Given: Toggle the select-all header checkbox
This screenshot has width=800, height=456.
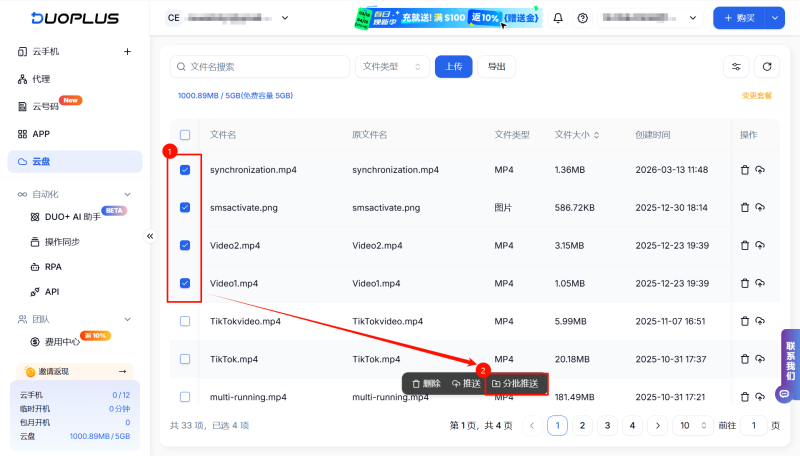Looking at the screenshot, I should [185, 135].
